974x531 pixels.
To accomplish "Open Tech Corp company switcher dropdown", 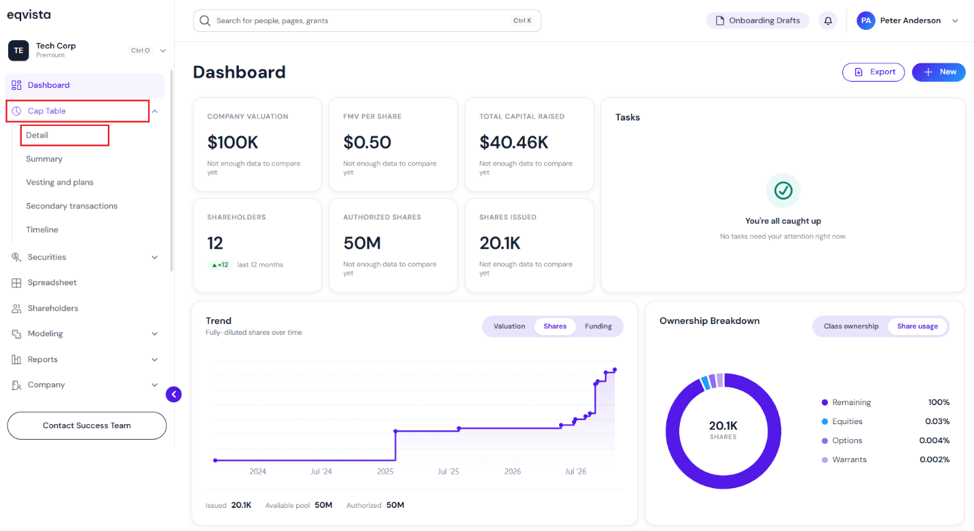I will click(163, 51).
